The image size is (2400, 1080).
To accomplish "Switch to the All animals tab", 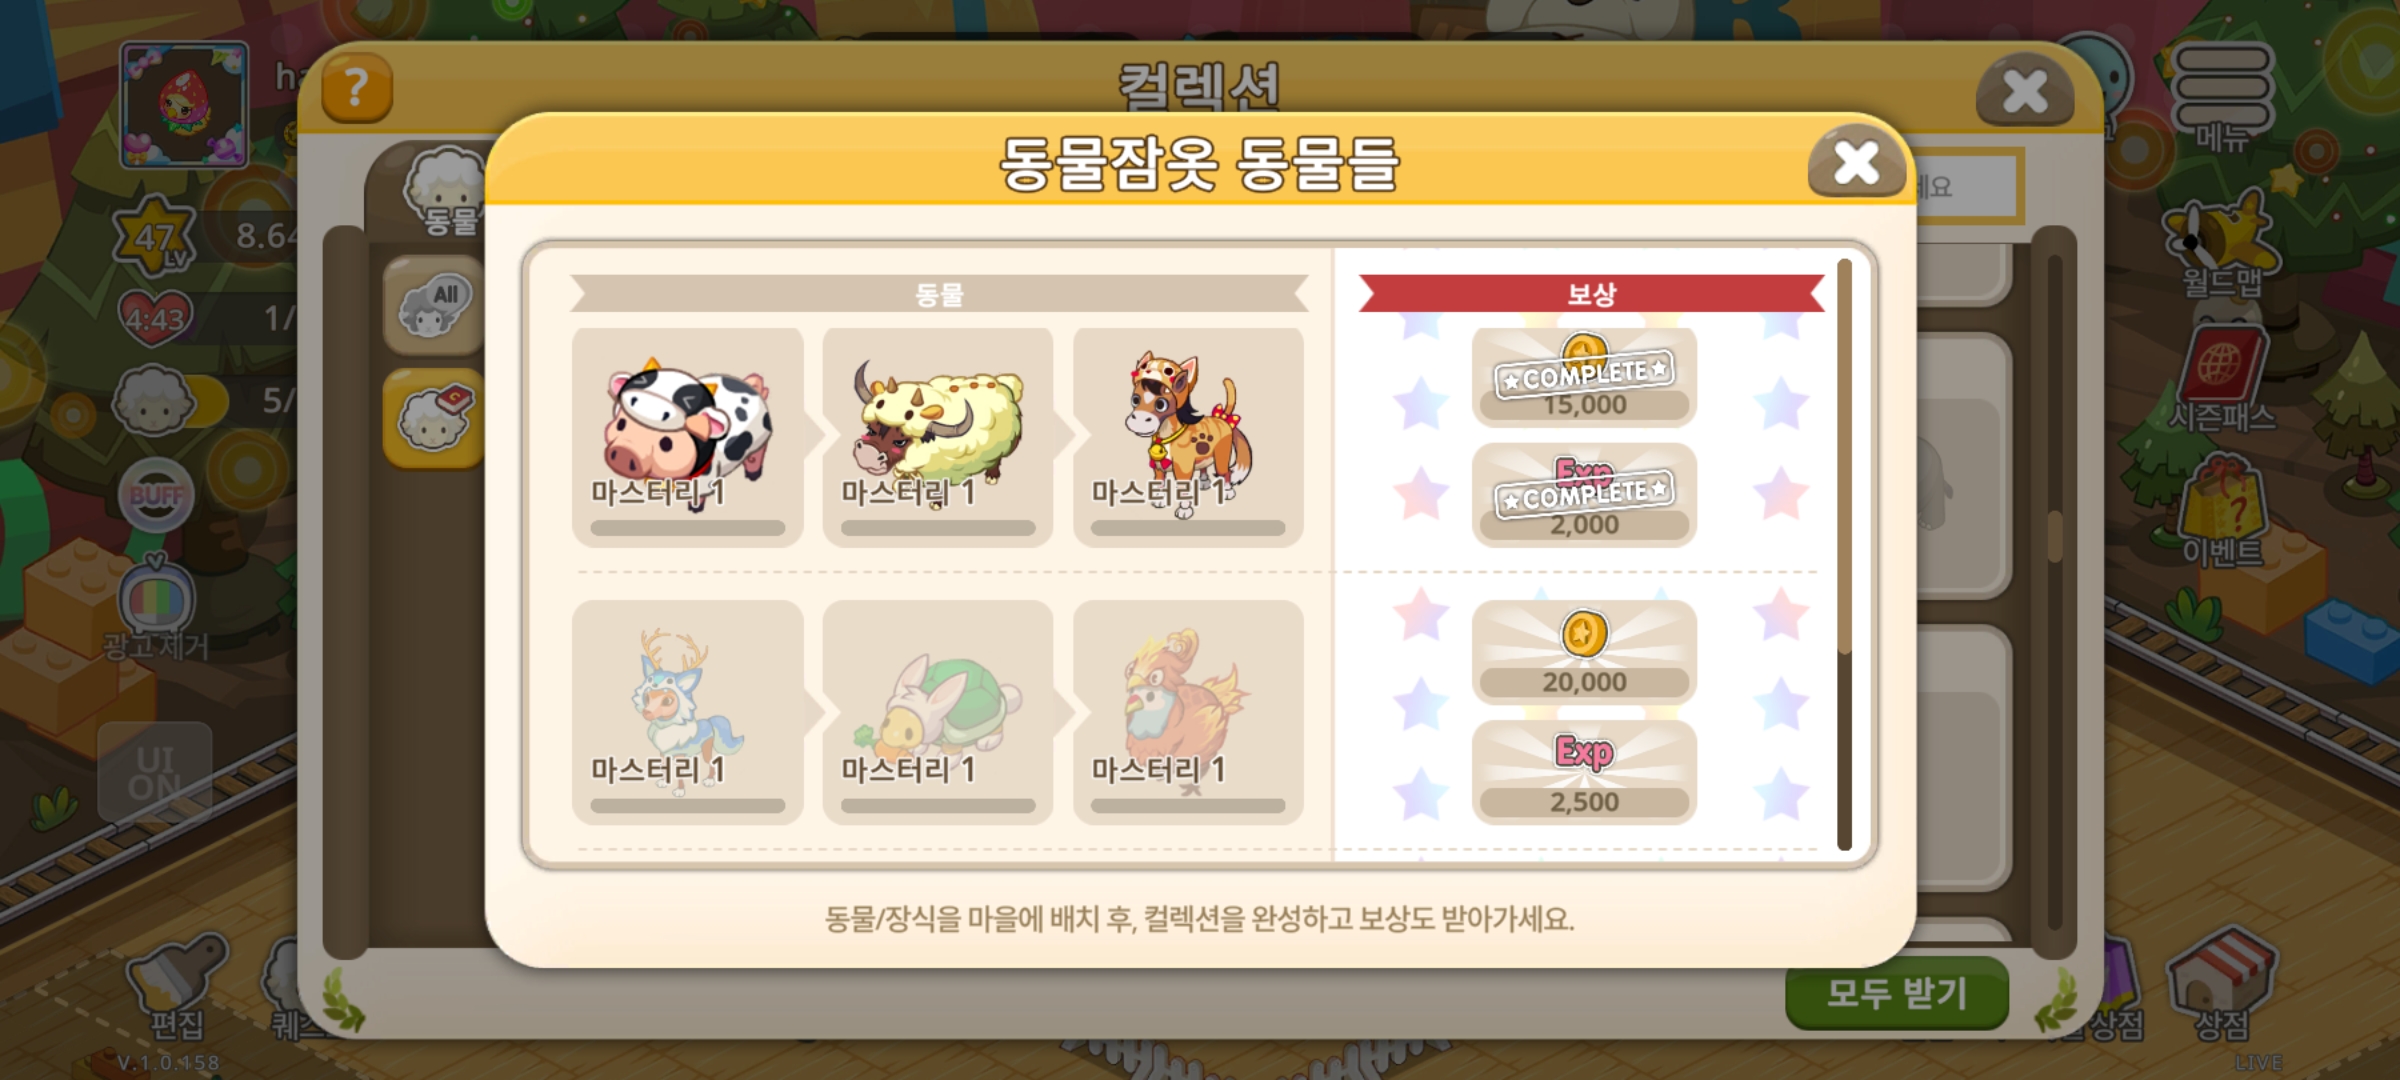I will (x=433, y=306).
